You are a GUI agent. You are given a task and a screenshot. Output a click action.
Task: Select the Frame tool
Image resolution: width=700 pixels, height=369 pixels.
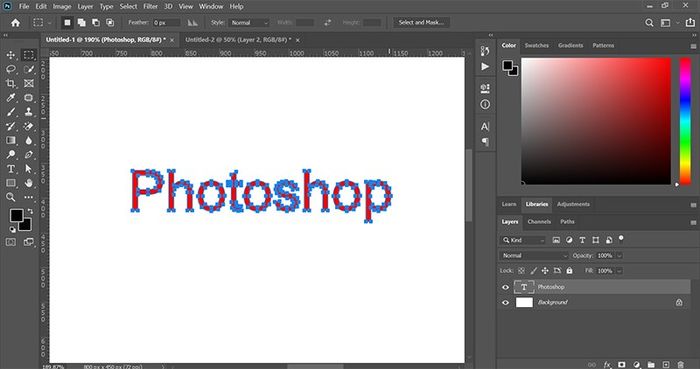(29, 83)
